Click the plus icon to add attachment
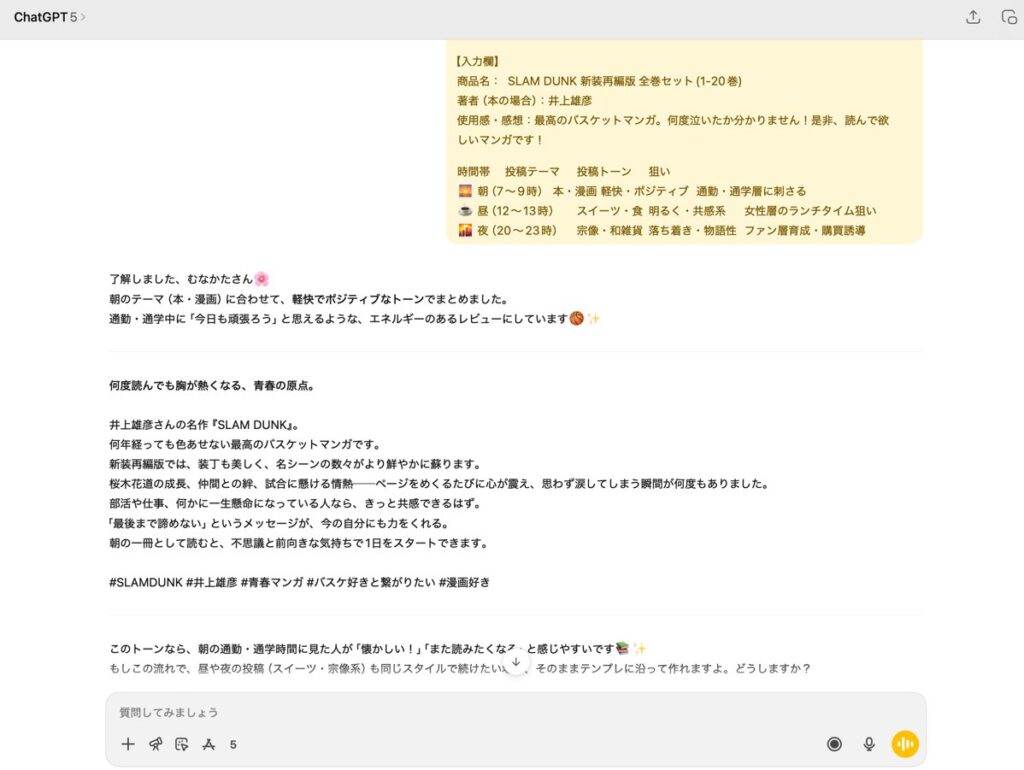1024x770 pixels. point(128,744)
